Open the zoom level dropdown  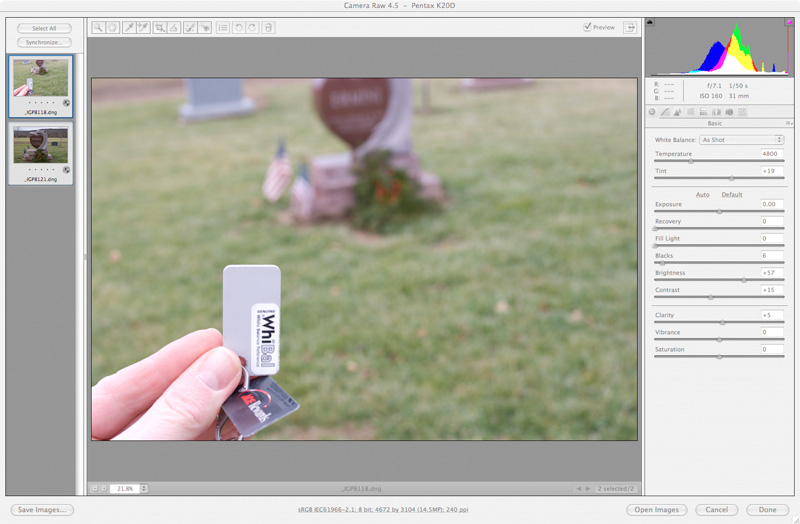tap(144, 488)
